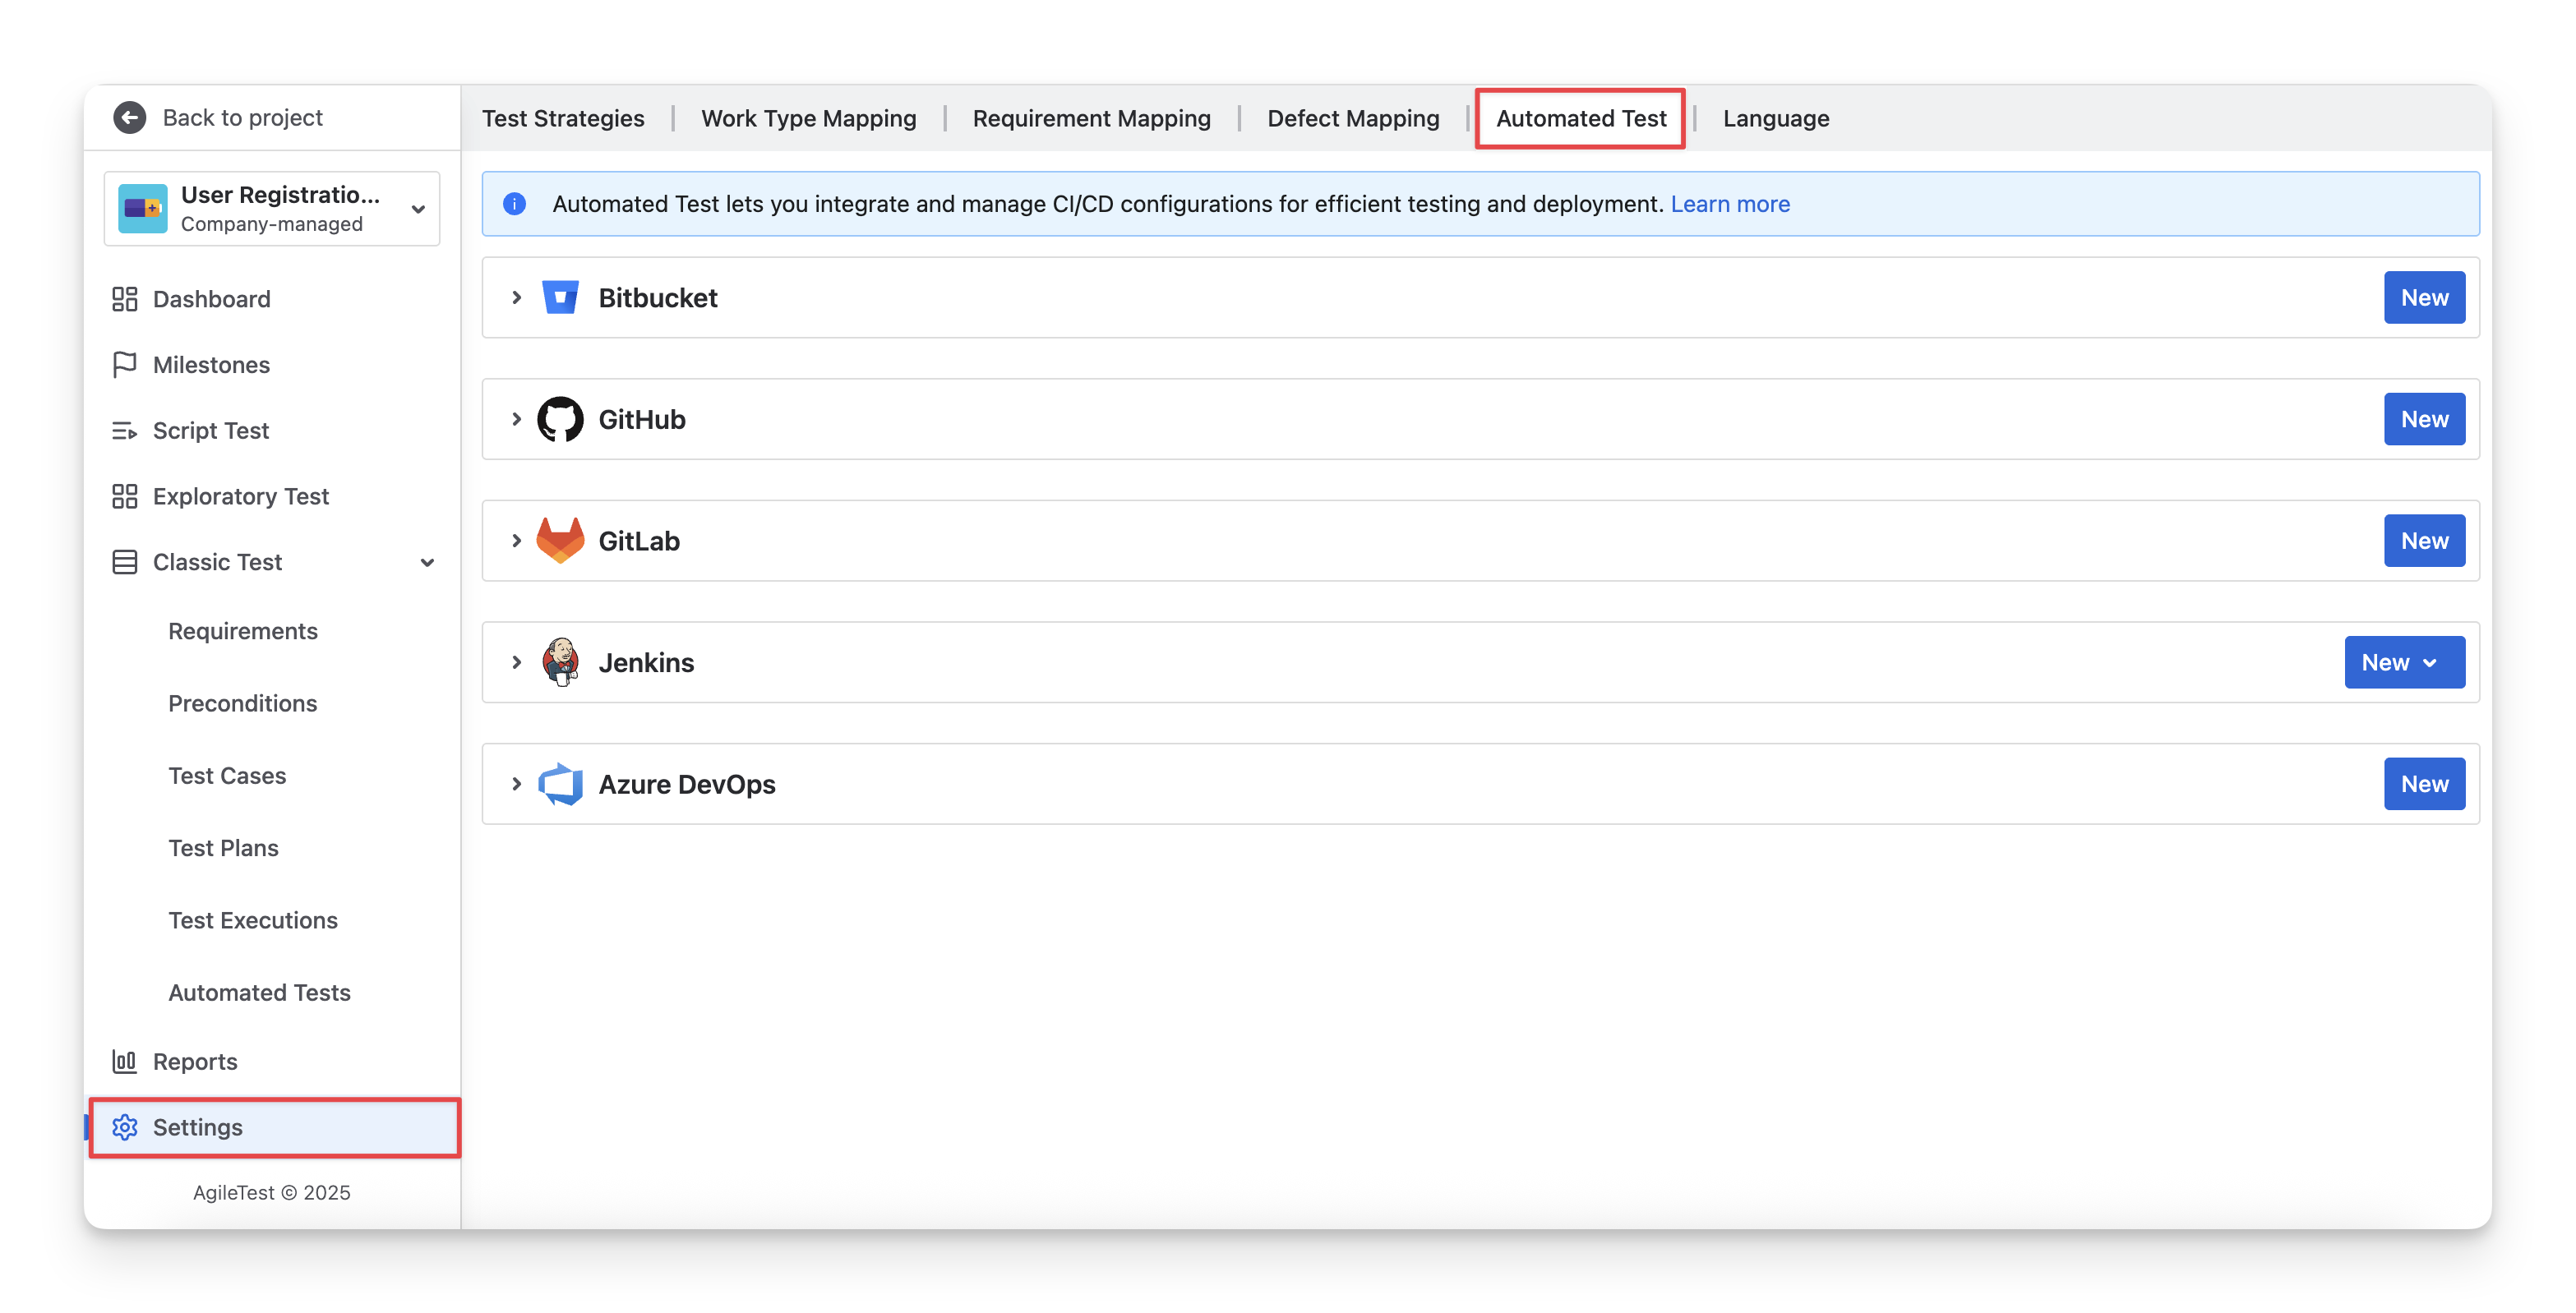Image resolution: width=2576 pixels, height=1313 pixels.
Task: Click the Jenkins butler logo
Action: coord(560,662)
